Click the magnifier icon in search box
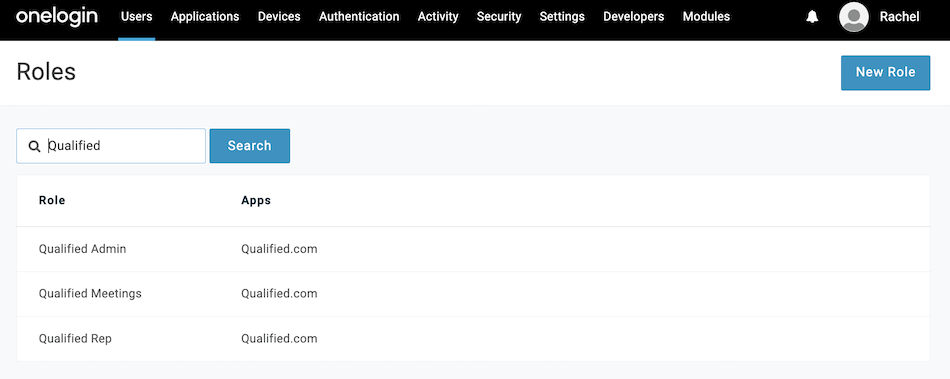The height and width of the screenshot is (379, 950). tap(35, 146)
